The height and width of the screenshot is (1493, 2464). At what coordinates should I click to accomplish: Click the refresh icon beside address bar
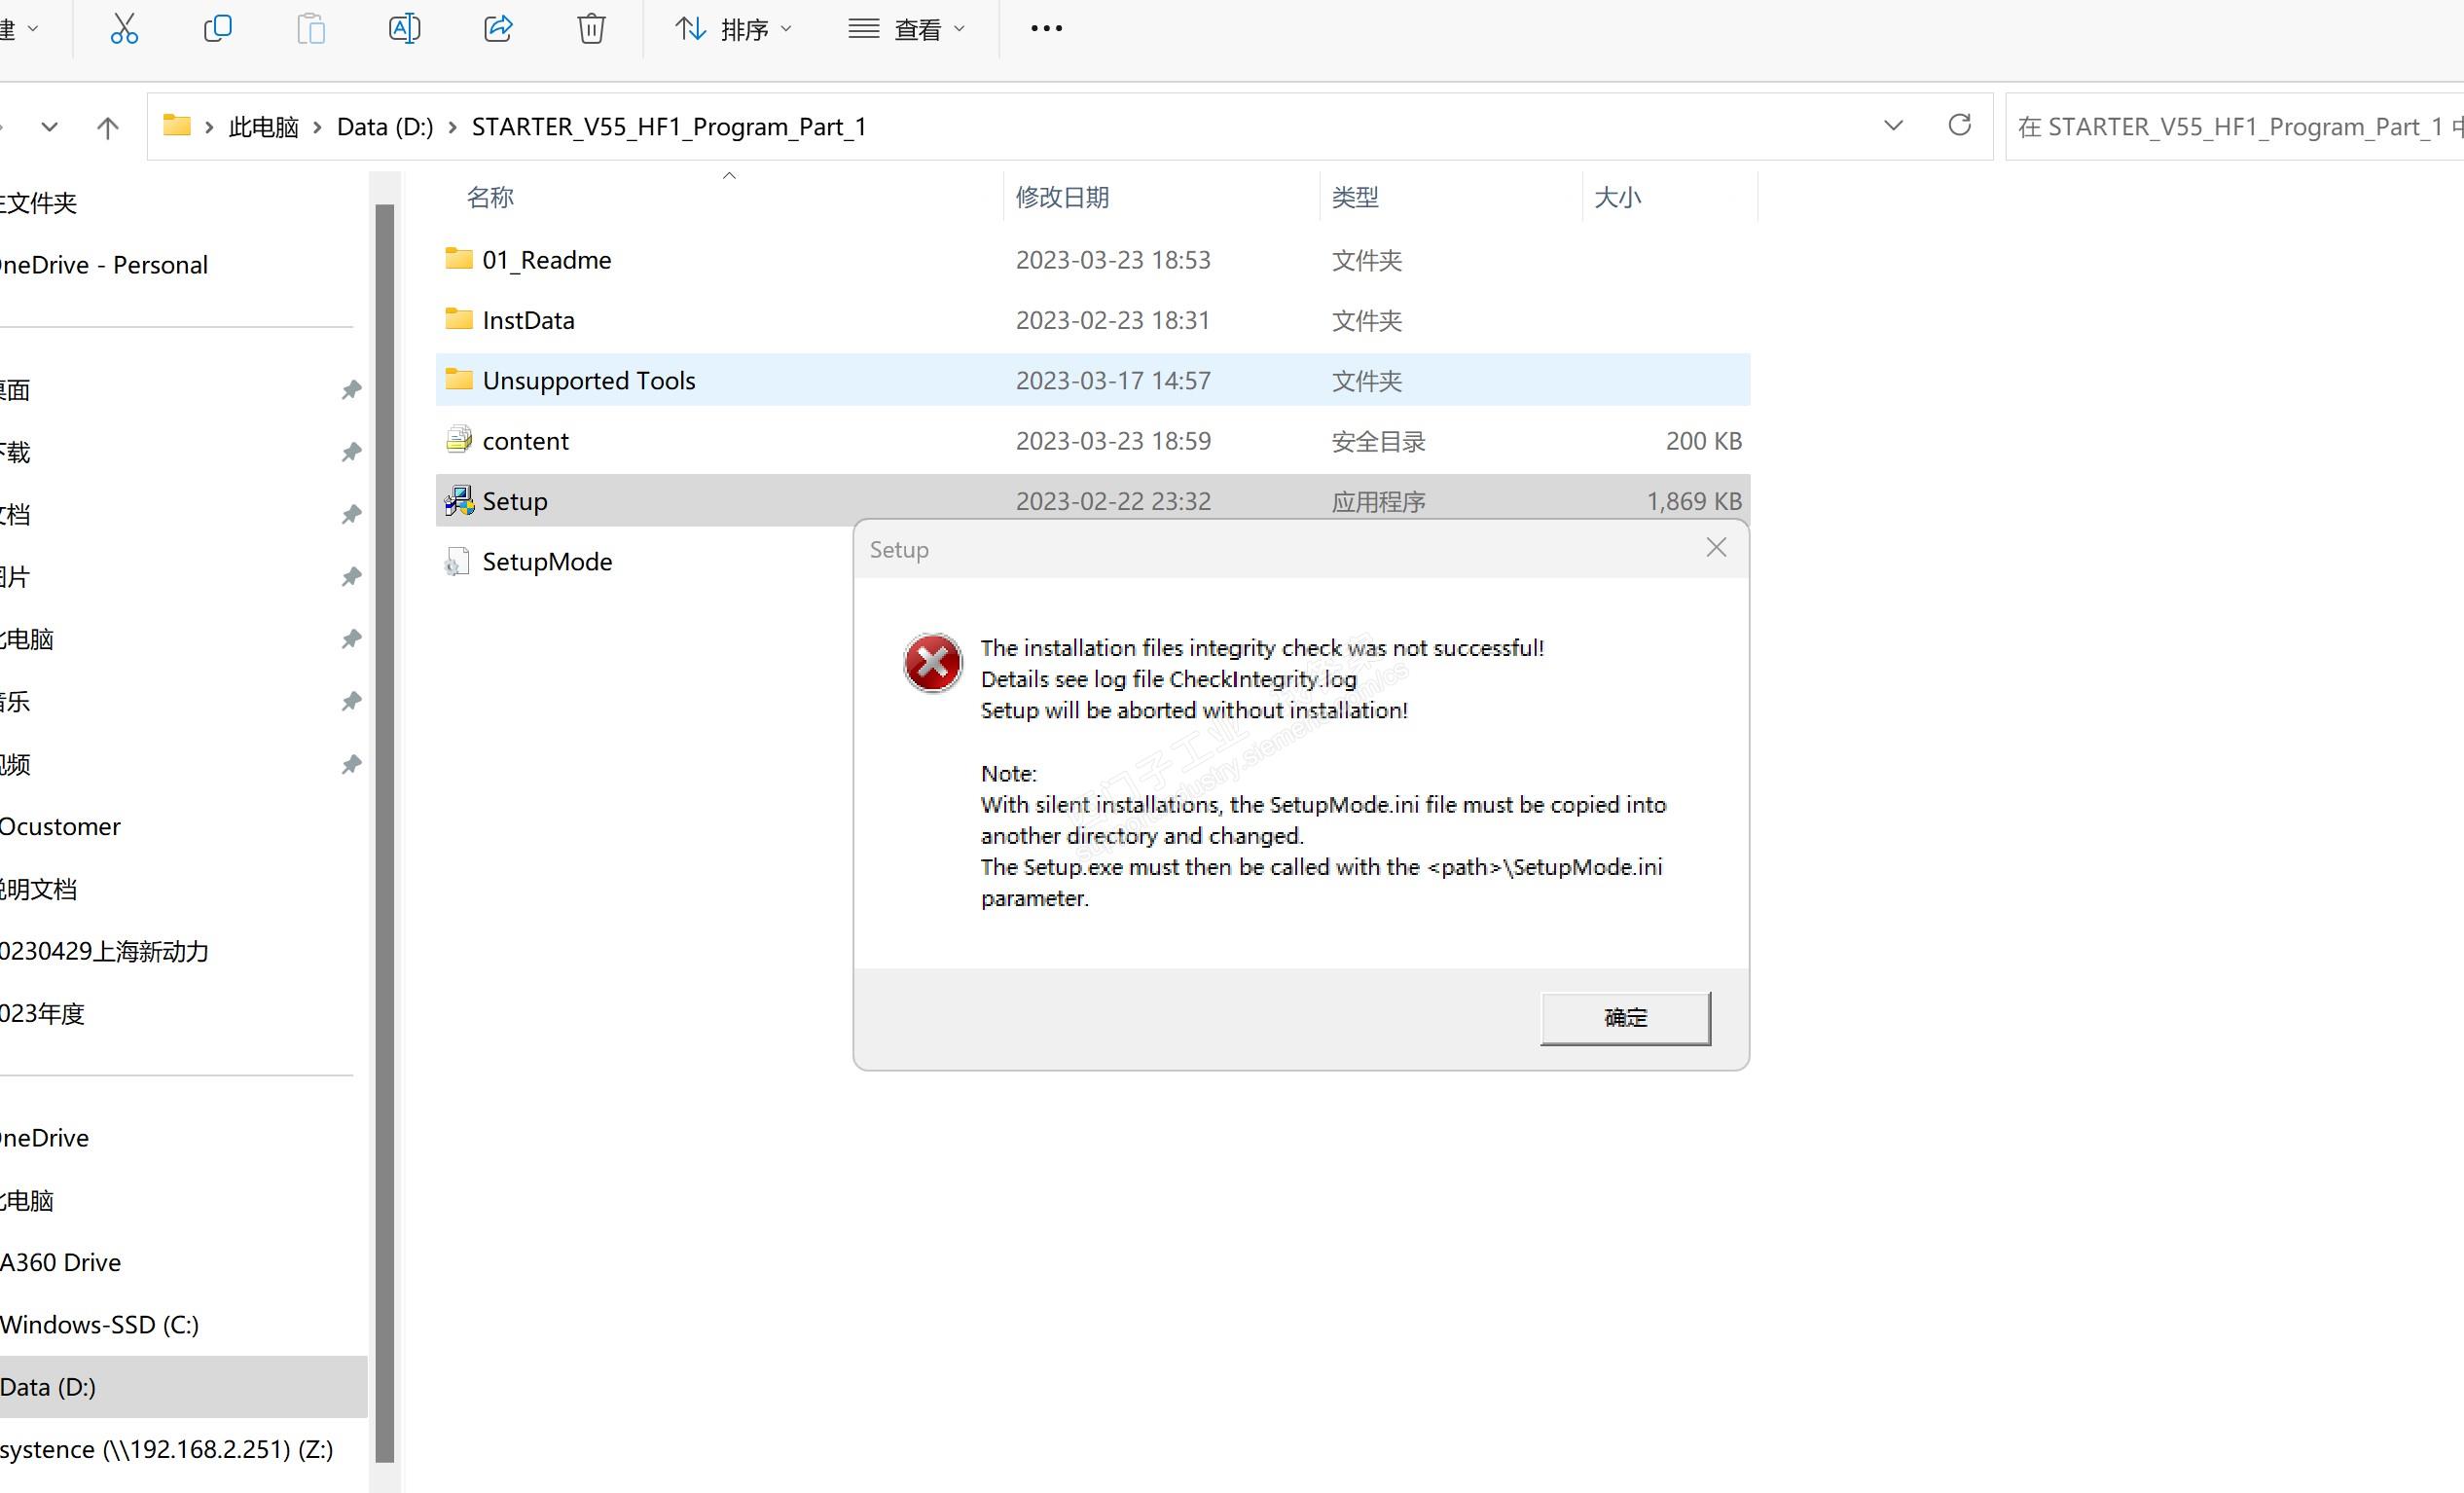click(1959, 126)
